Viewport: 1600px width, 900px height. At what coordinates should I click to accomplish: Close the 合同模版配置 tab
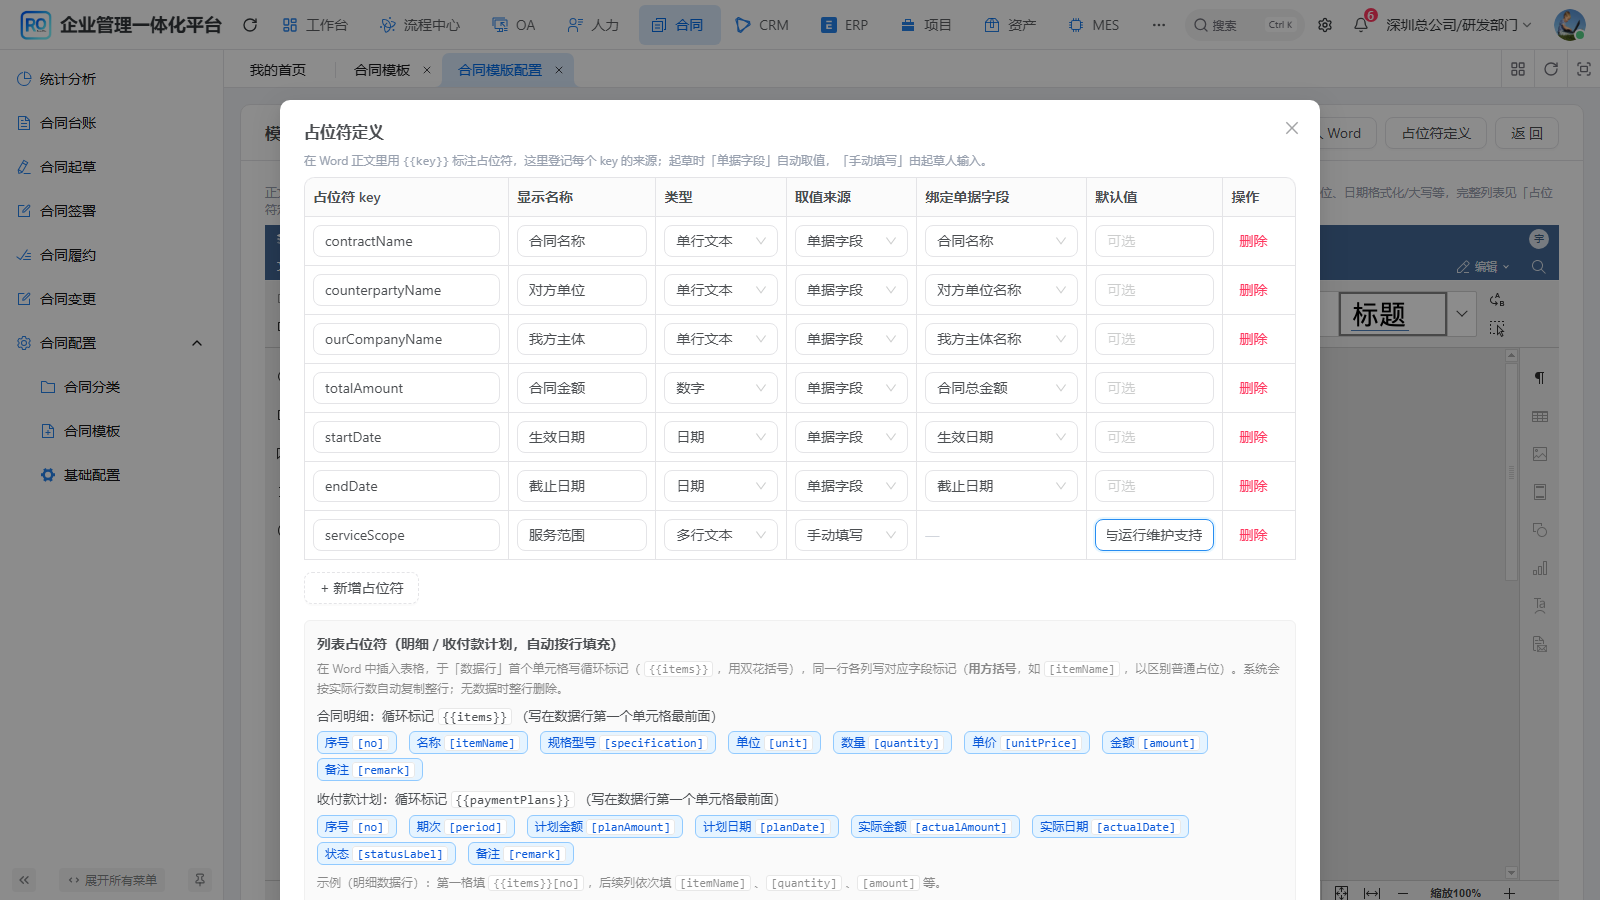point(559,70)
